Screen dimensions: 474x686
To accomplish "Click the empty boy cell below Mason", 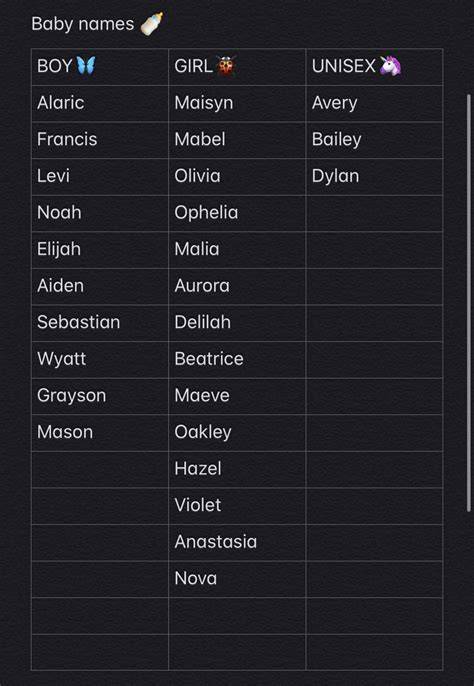I will click(x=100, y=469).
